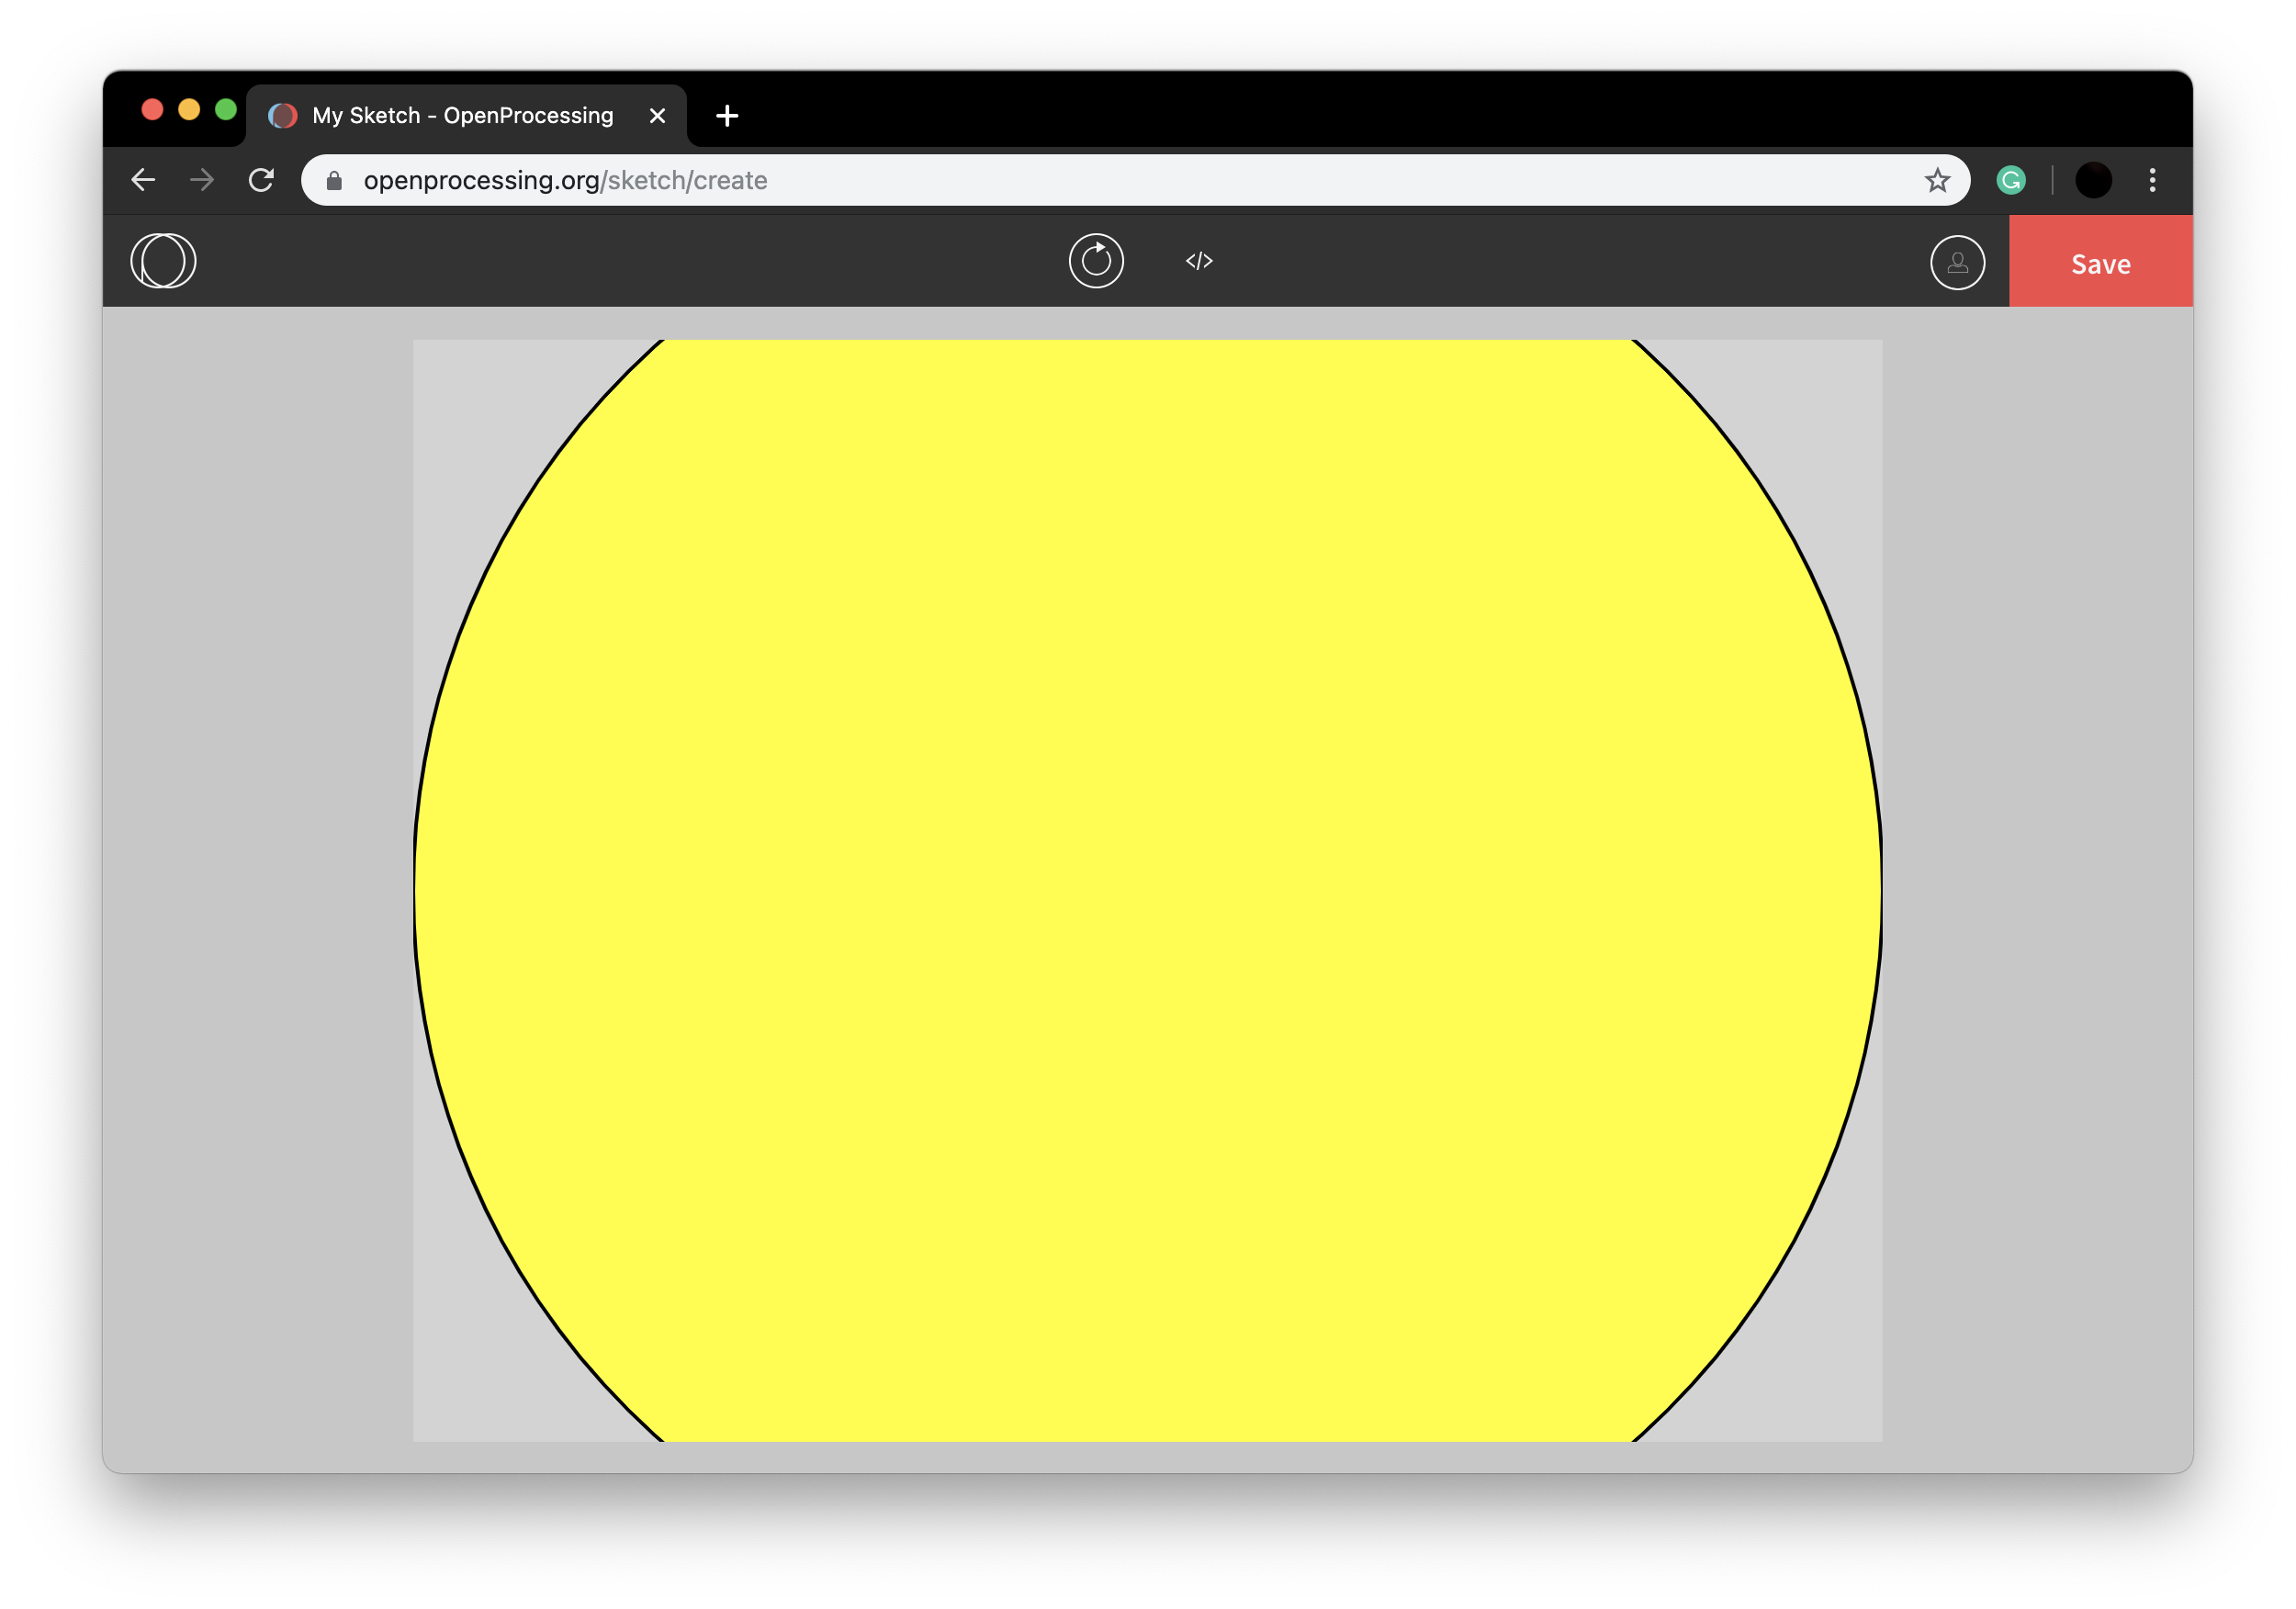Switch to the code editor view
Screen dimensions: 2296x1609
[x=1199, y=262]
